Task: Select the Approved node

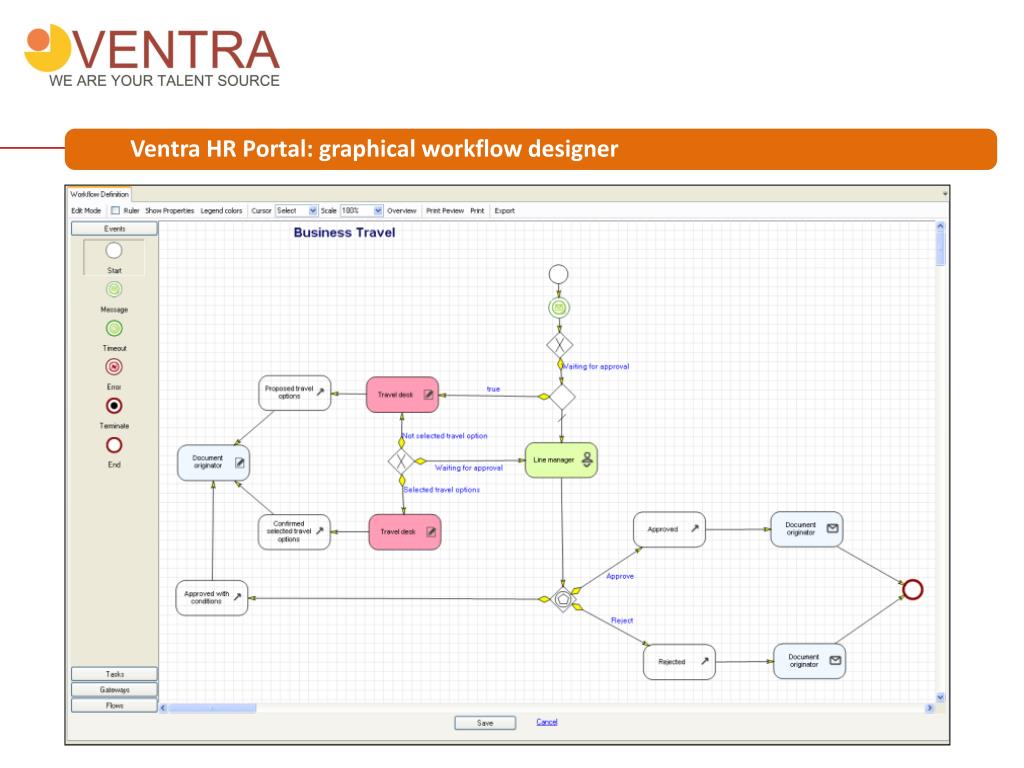Action: coord(669,529)
